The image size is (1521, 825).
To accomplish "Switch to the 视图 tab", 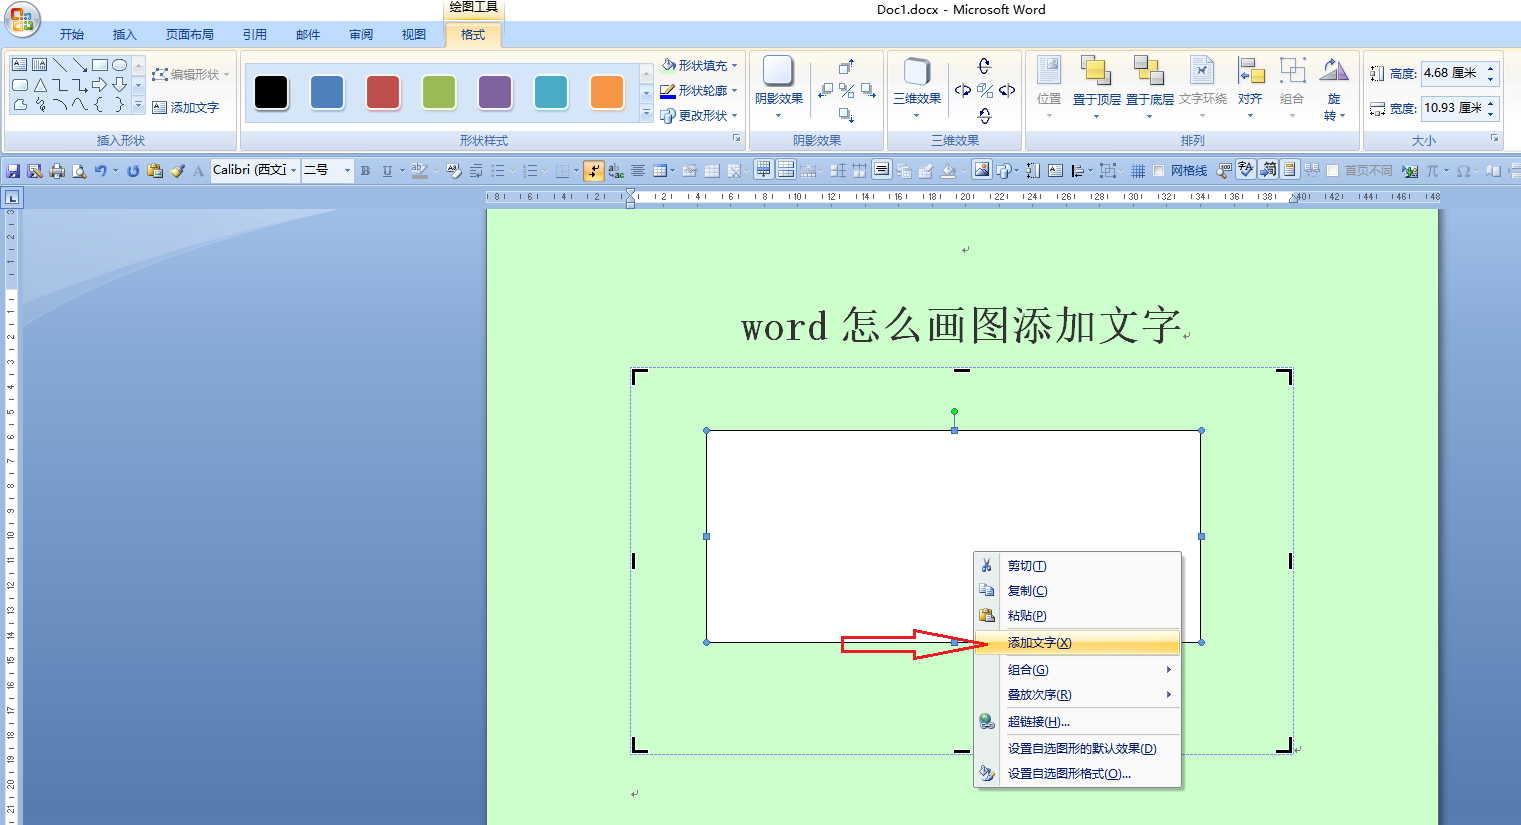I will pyautogui.click(x=414, y=35).
